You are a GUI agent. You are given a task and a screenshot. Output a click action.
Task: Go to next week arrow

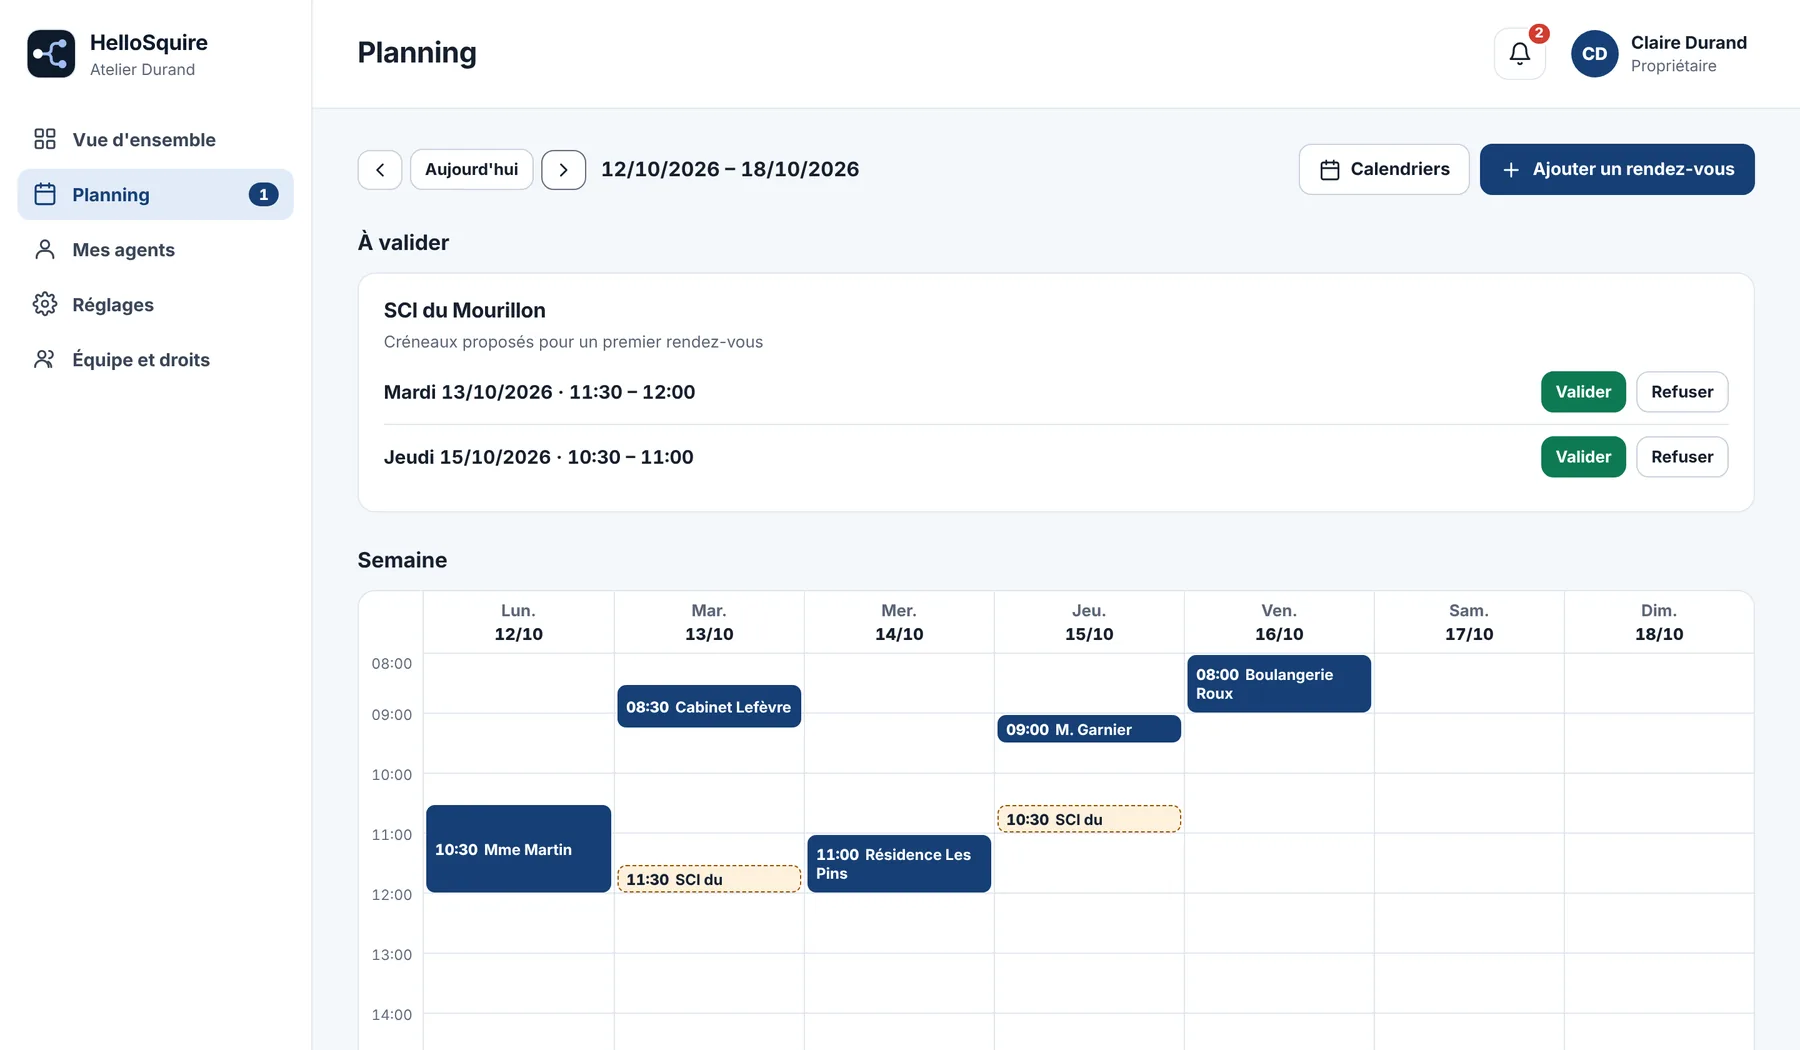click(563, 170)
